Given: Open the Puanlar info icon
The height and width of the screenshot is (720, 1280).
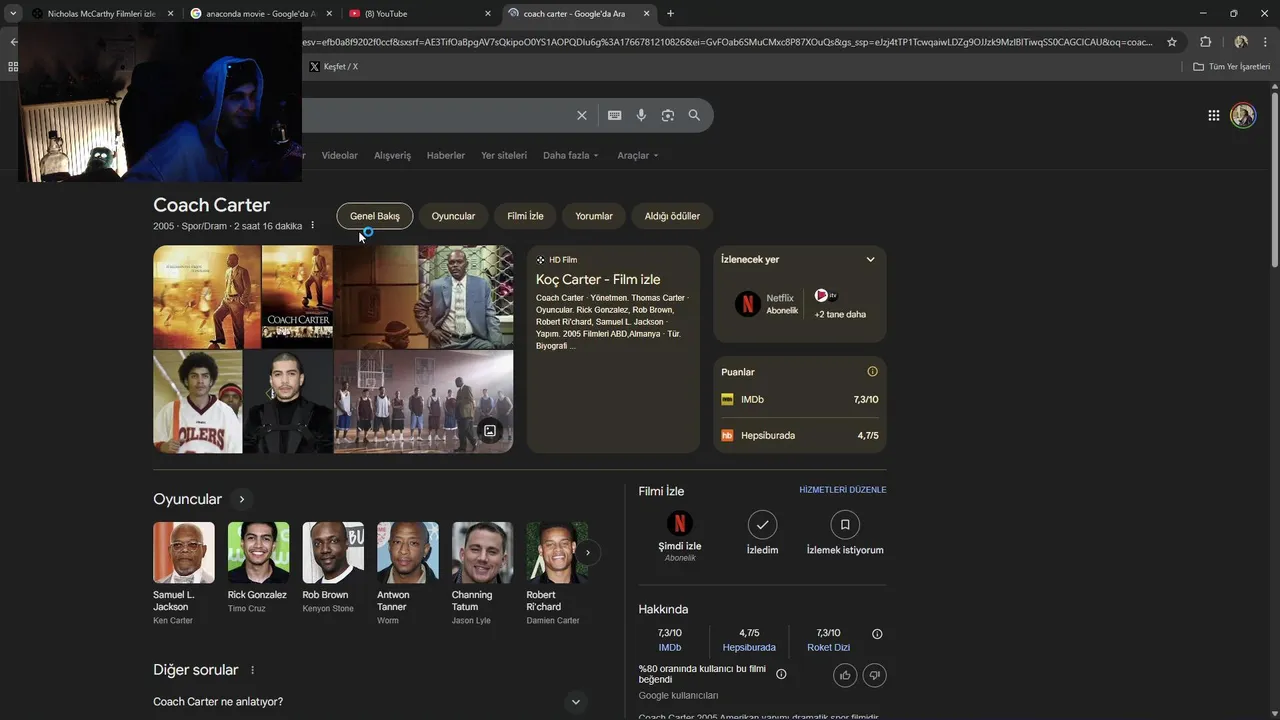Looking at the screenshot, I should [872, 372].
